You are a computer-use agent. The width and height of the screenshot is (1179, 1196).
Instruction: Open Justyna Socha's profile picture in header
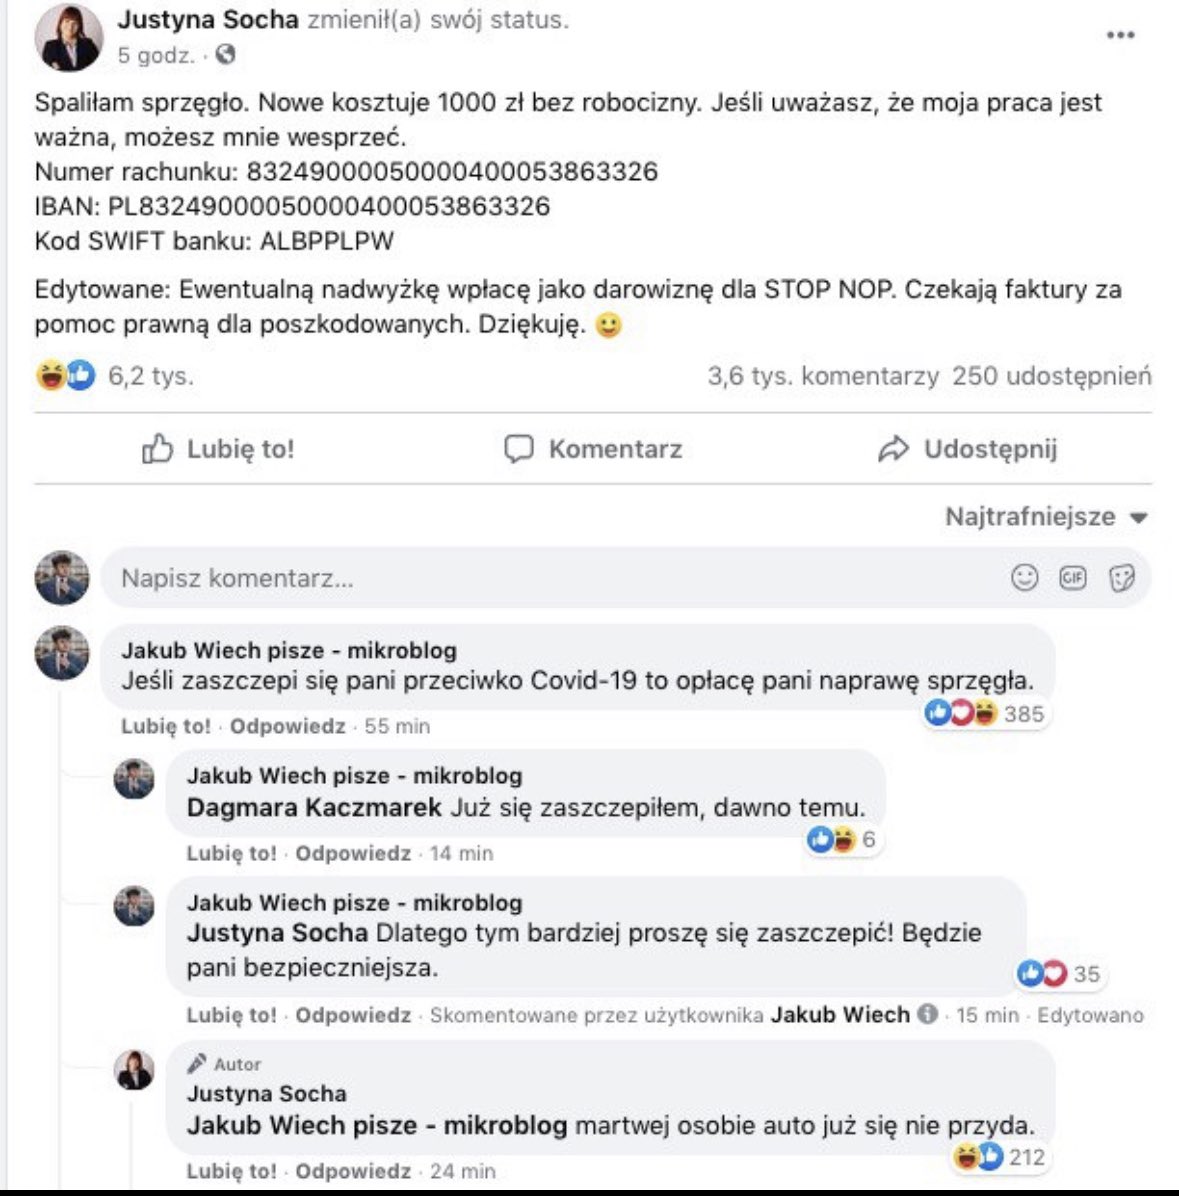[69, 38]
